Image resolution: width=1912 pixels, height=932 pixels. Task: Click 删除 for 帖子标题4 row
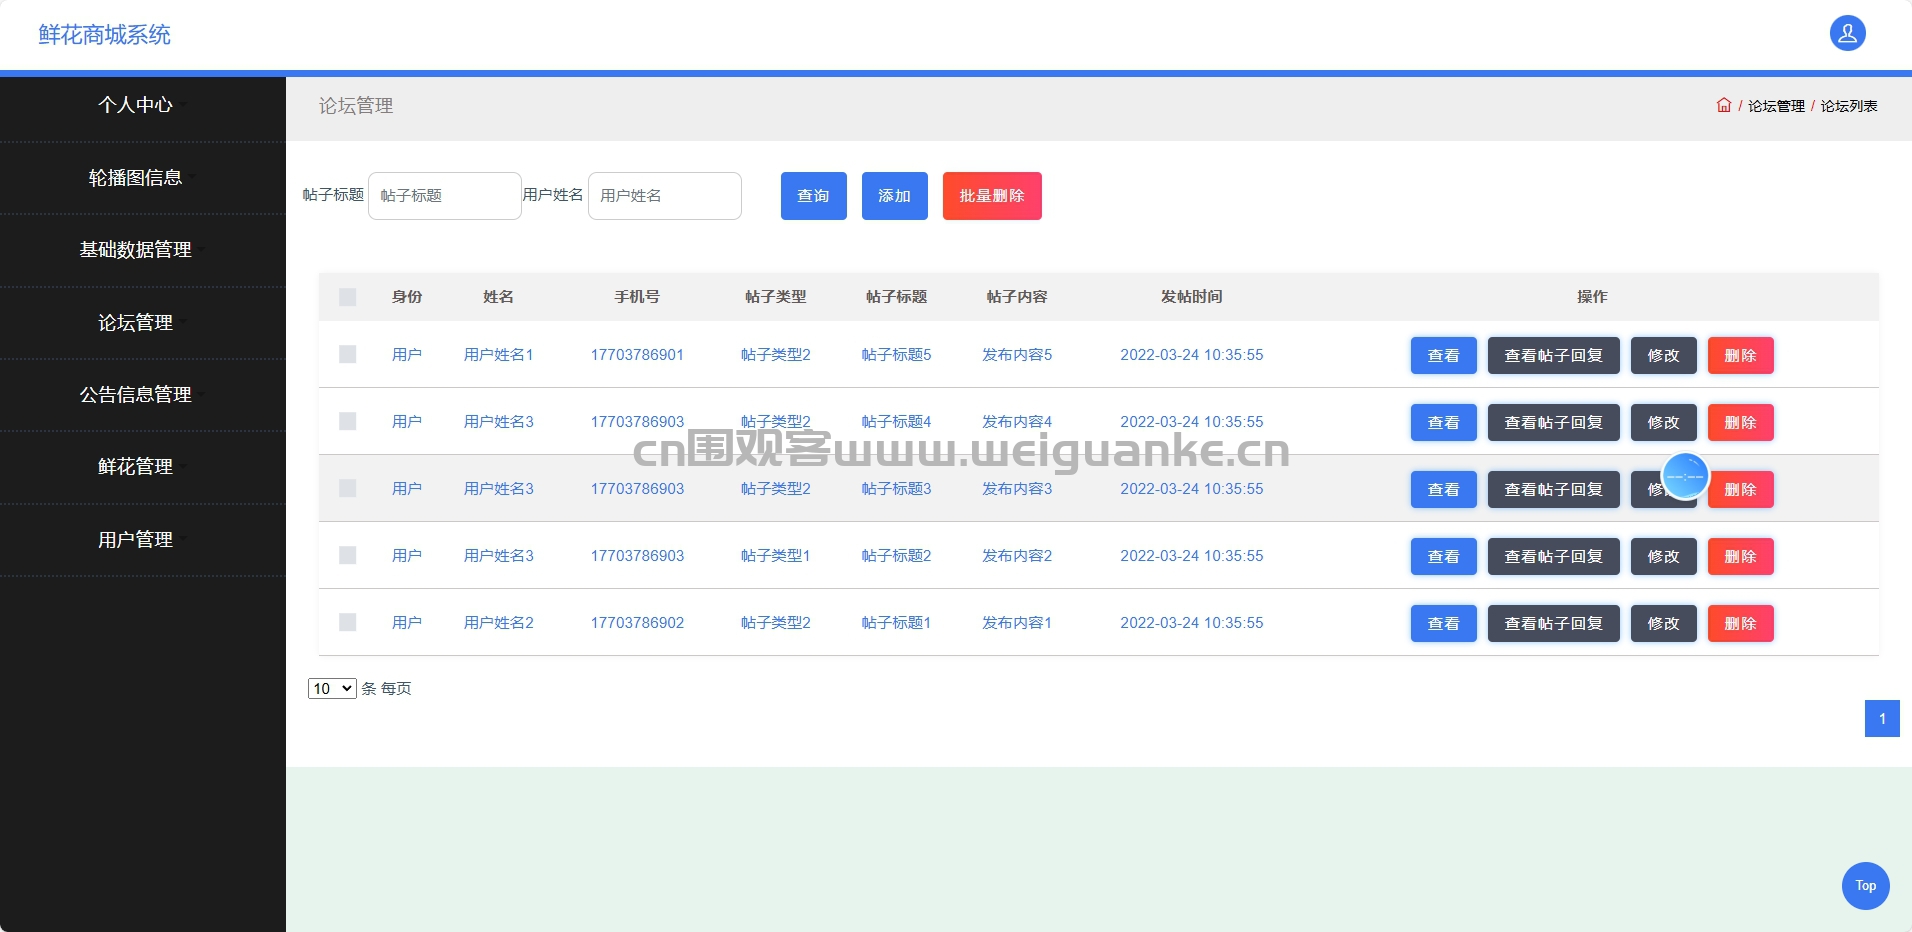click(1741, 422)
